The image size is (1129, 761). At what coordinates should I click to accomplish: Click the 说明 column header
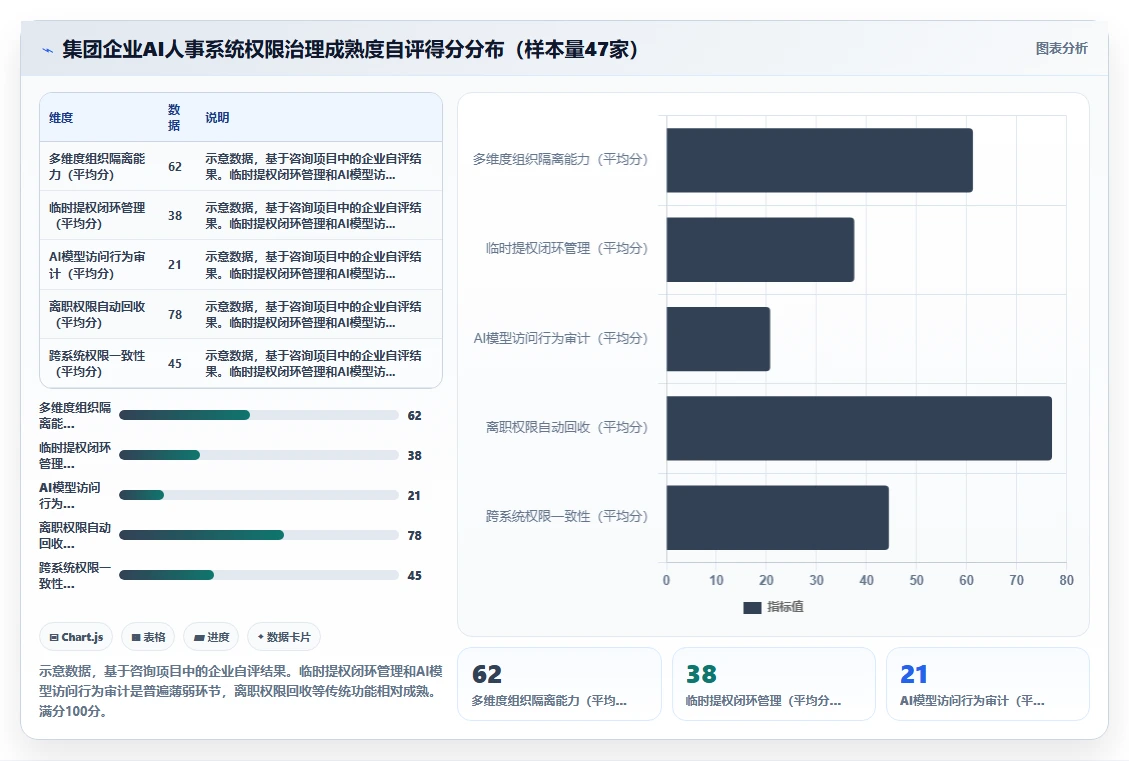tap(217, 117)
